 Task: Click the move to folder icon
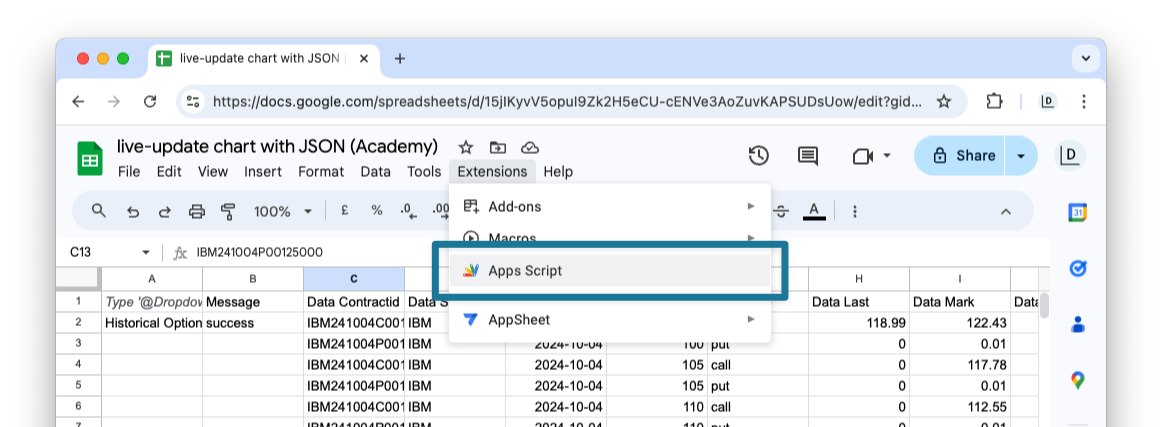(497, 147)
